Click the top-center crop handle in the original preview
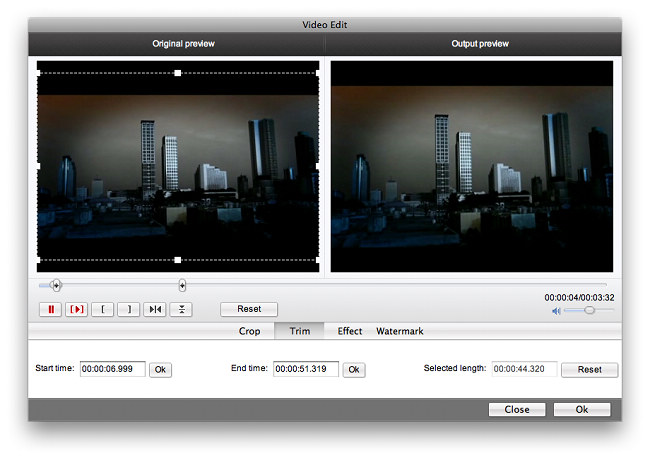This screenshot has width=650, height=460. click(177, 73)
